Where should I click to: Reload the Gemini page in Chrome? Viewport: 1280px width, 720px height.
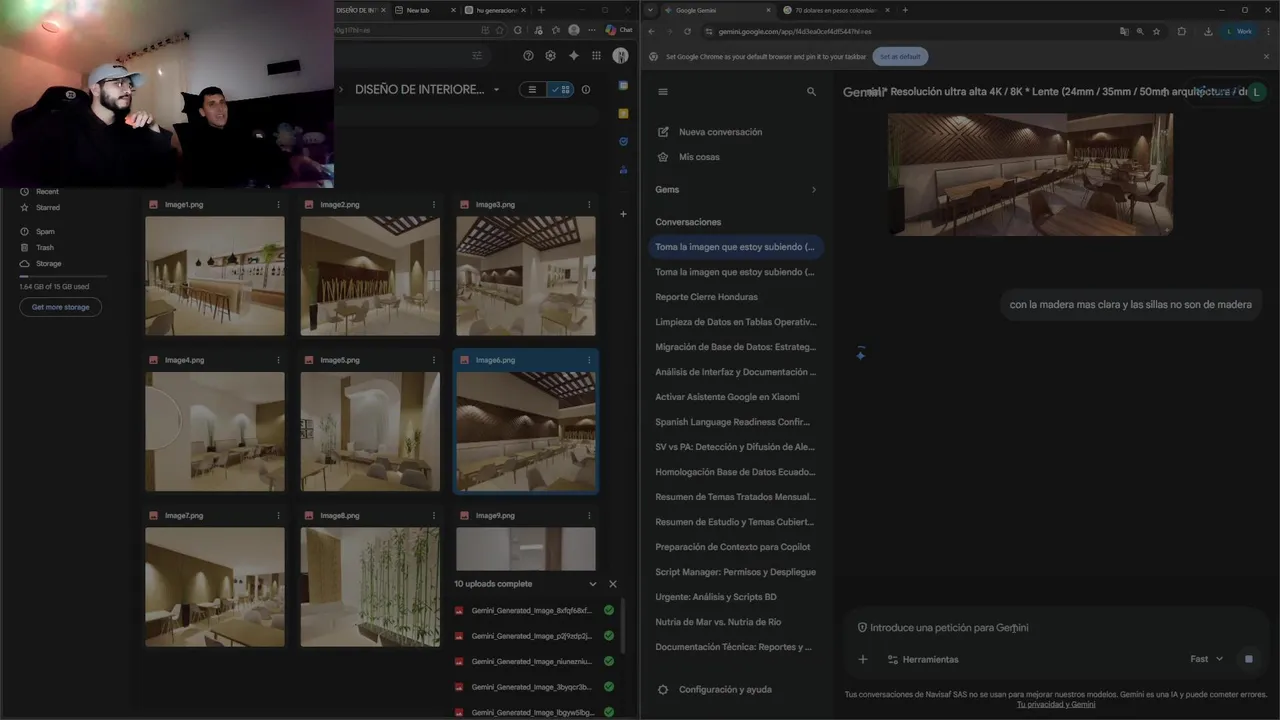tap(685, 31)
